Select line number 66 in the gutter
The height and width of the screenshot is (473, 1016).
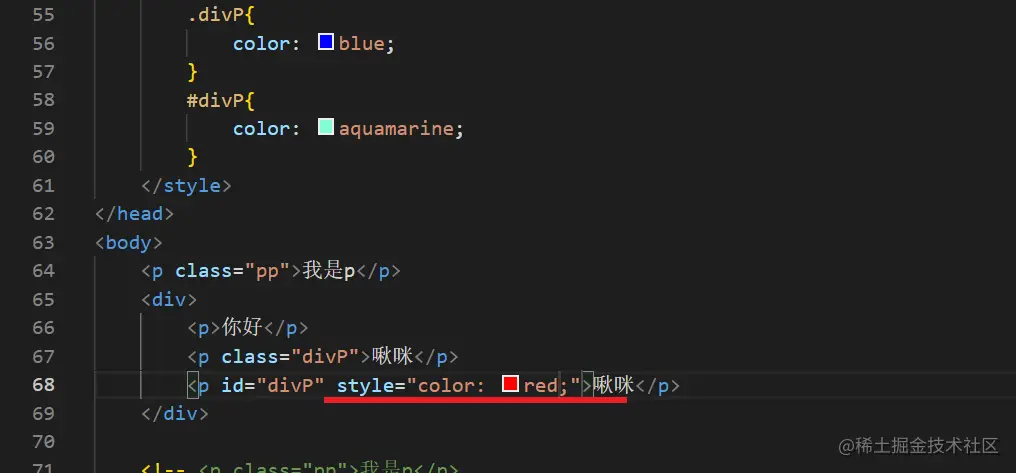click(x=43, y=328)
